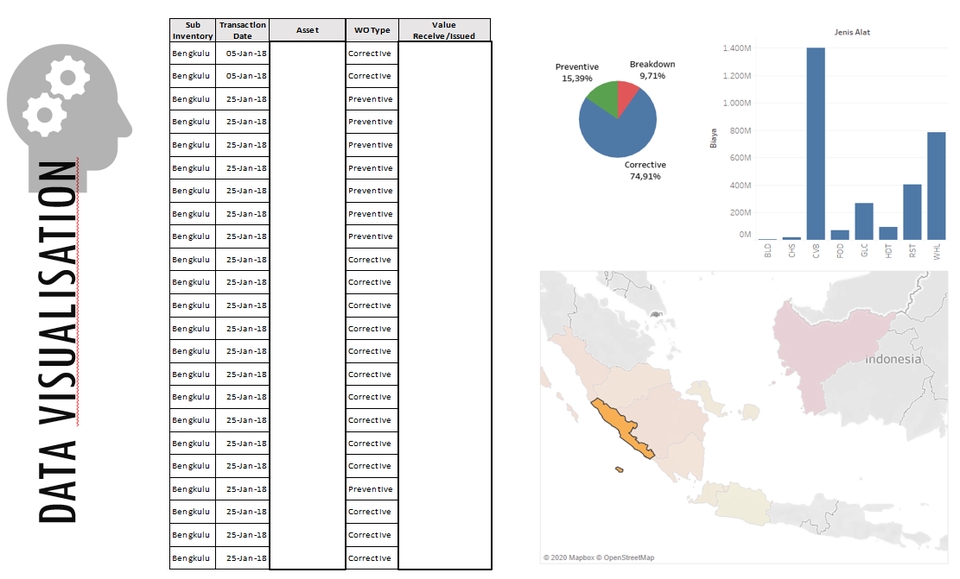Image resolution: width=960 pixels, height=579 pixels.
Task: Click the Preventive 15,39% pie label
Action: coord(577,72)
